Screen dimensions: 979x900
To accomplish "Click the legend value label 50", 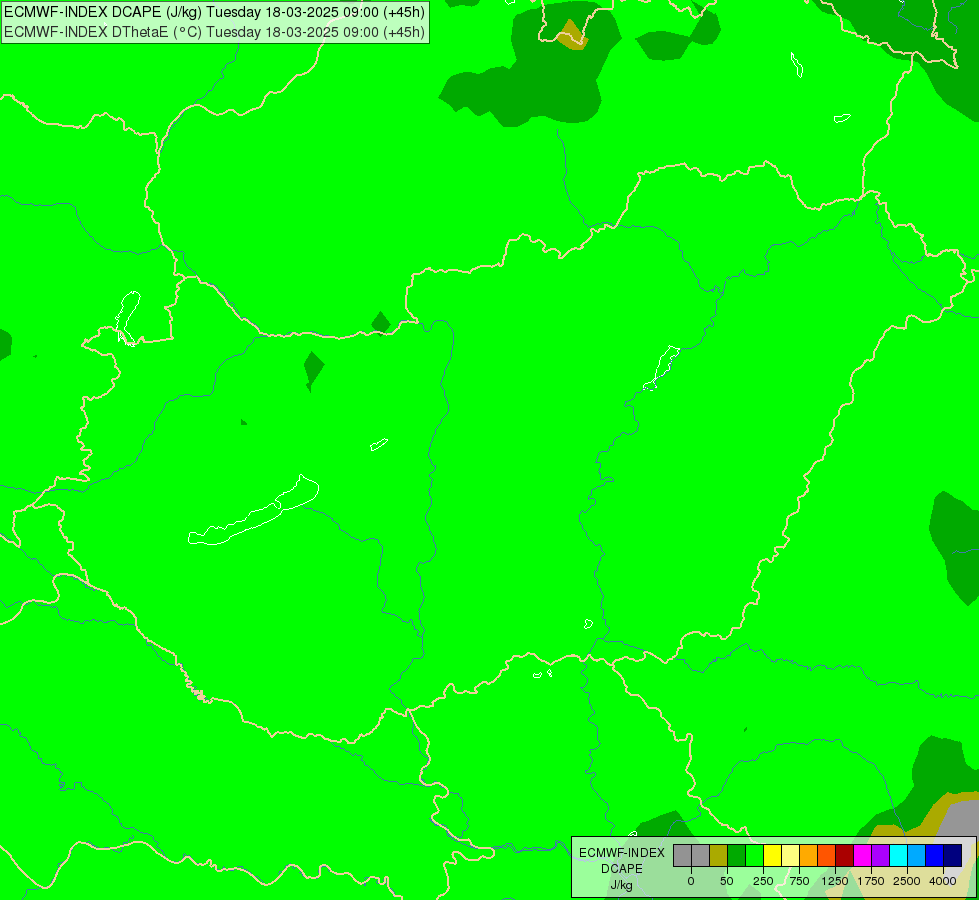I will tap(727, 881).
